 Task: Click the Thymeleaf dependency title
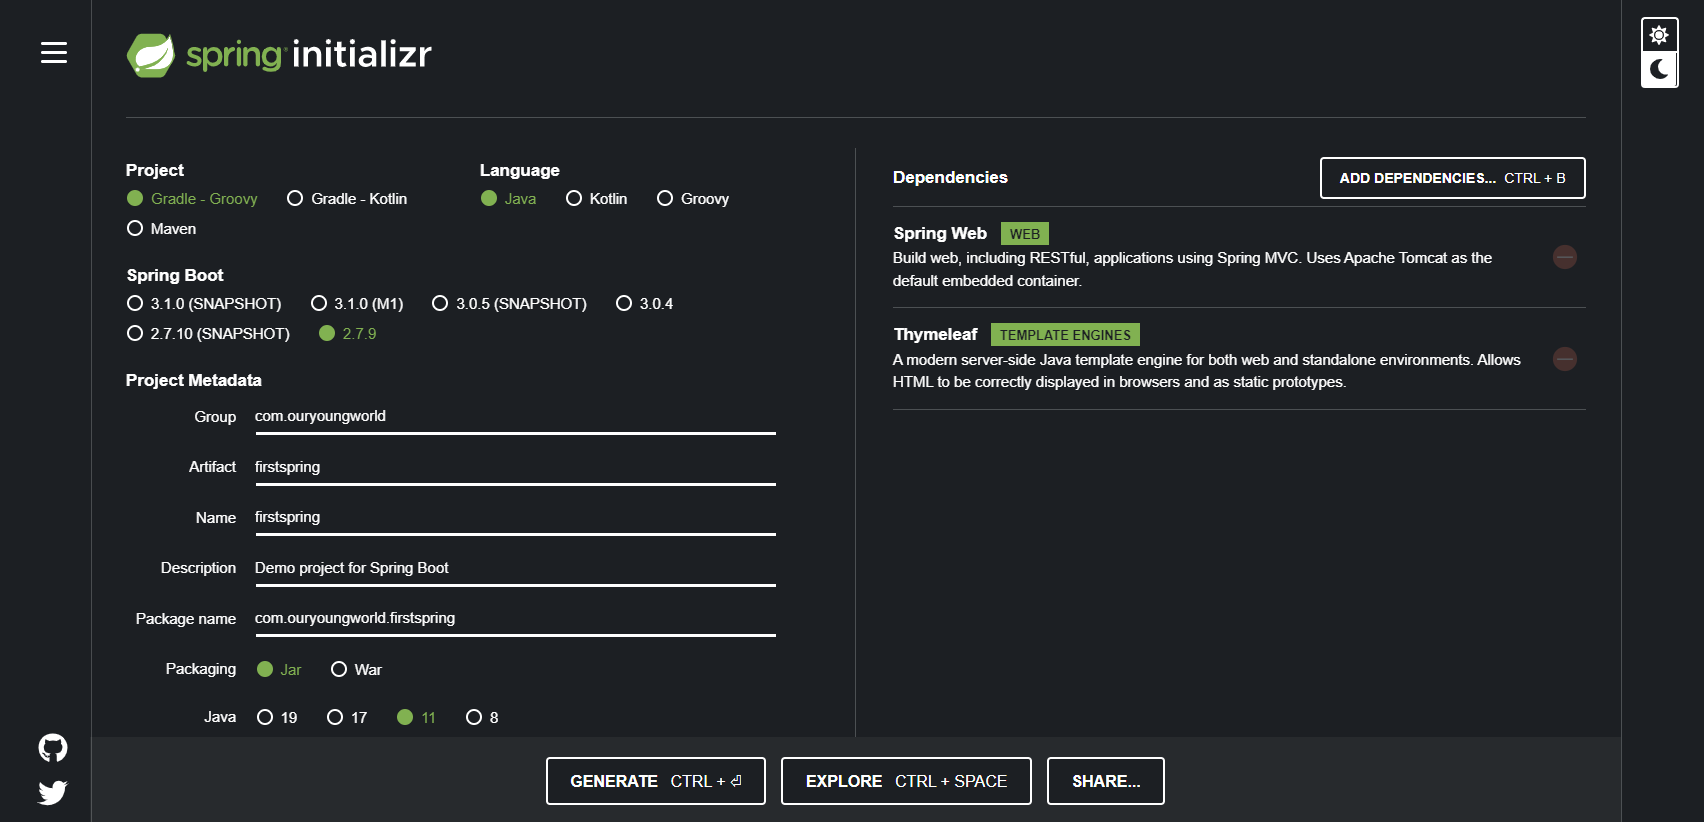pos(935,335)
